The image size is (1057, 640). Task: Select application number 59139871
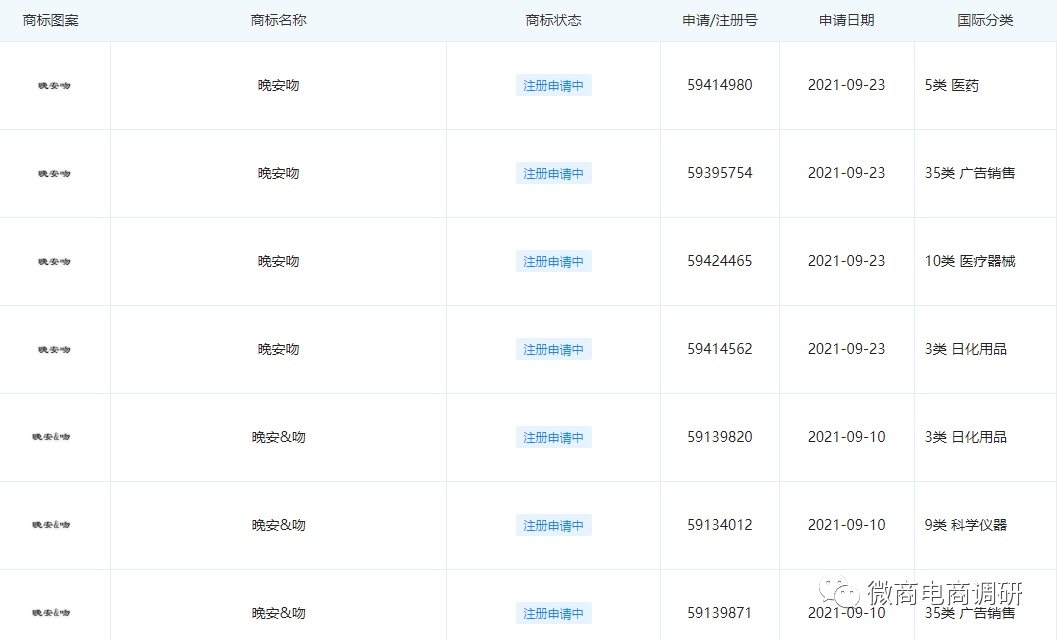(720, 613)
